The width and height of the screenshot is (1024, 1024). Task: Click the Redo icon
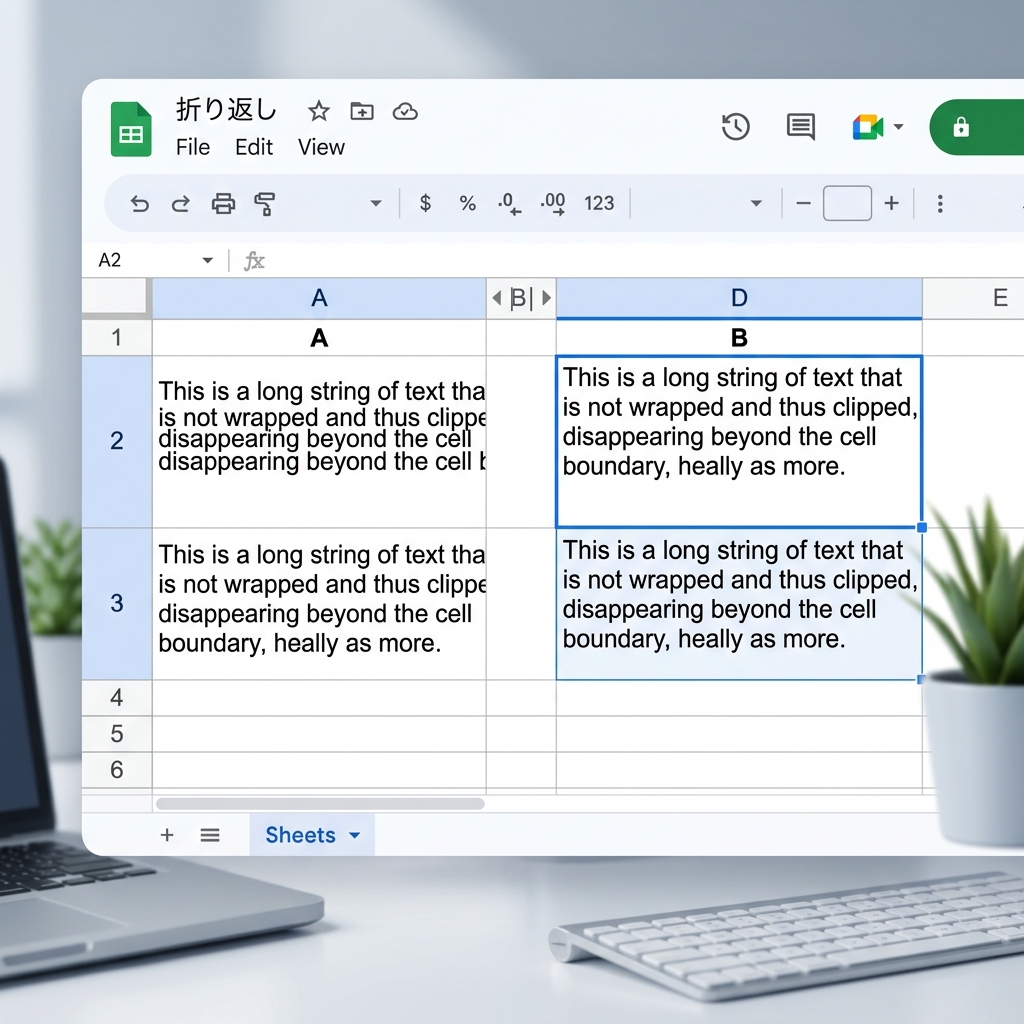pyautogui.click(x=180, y=204)
